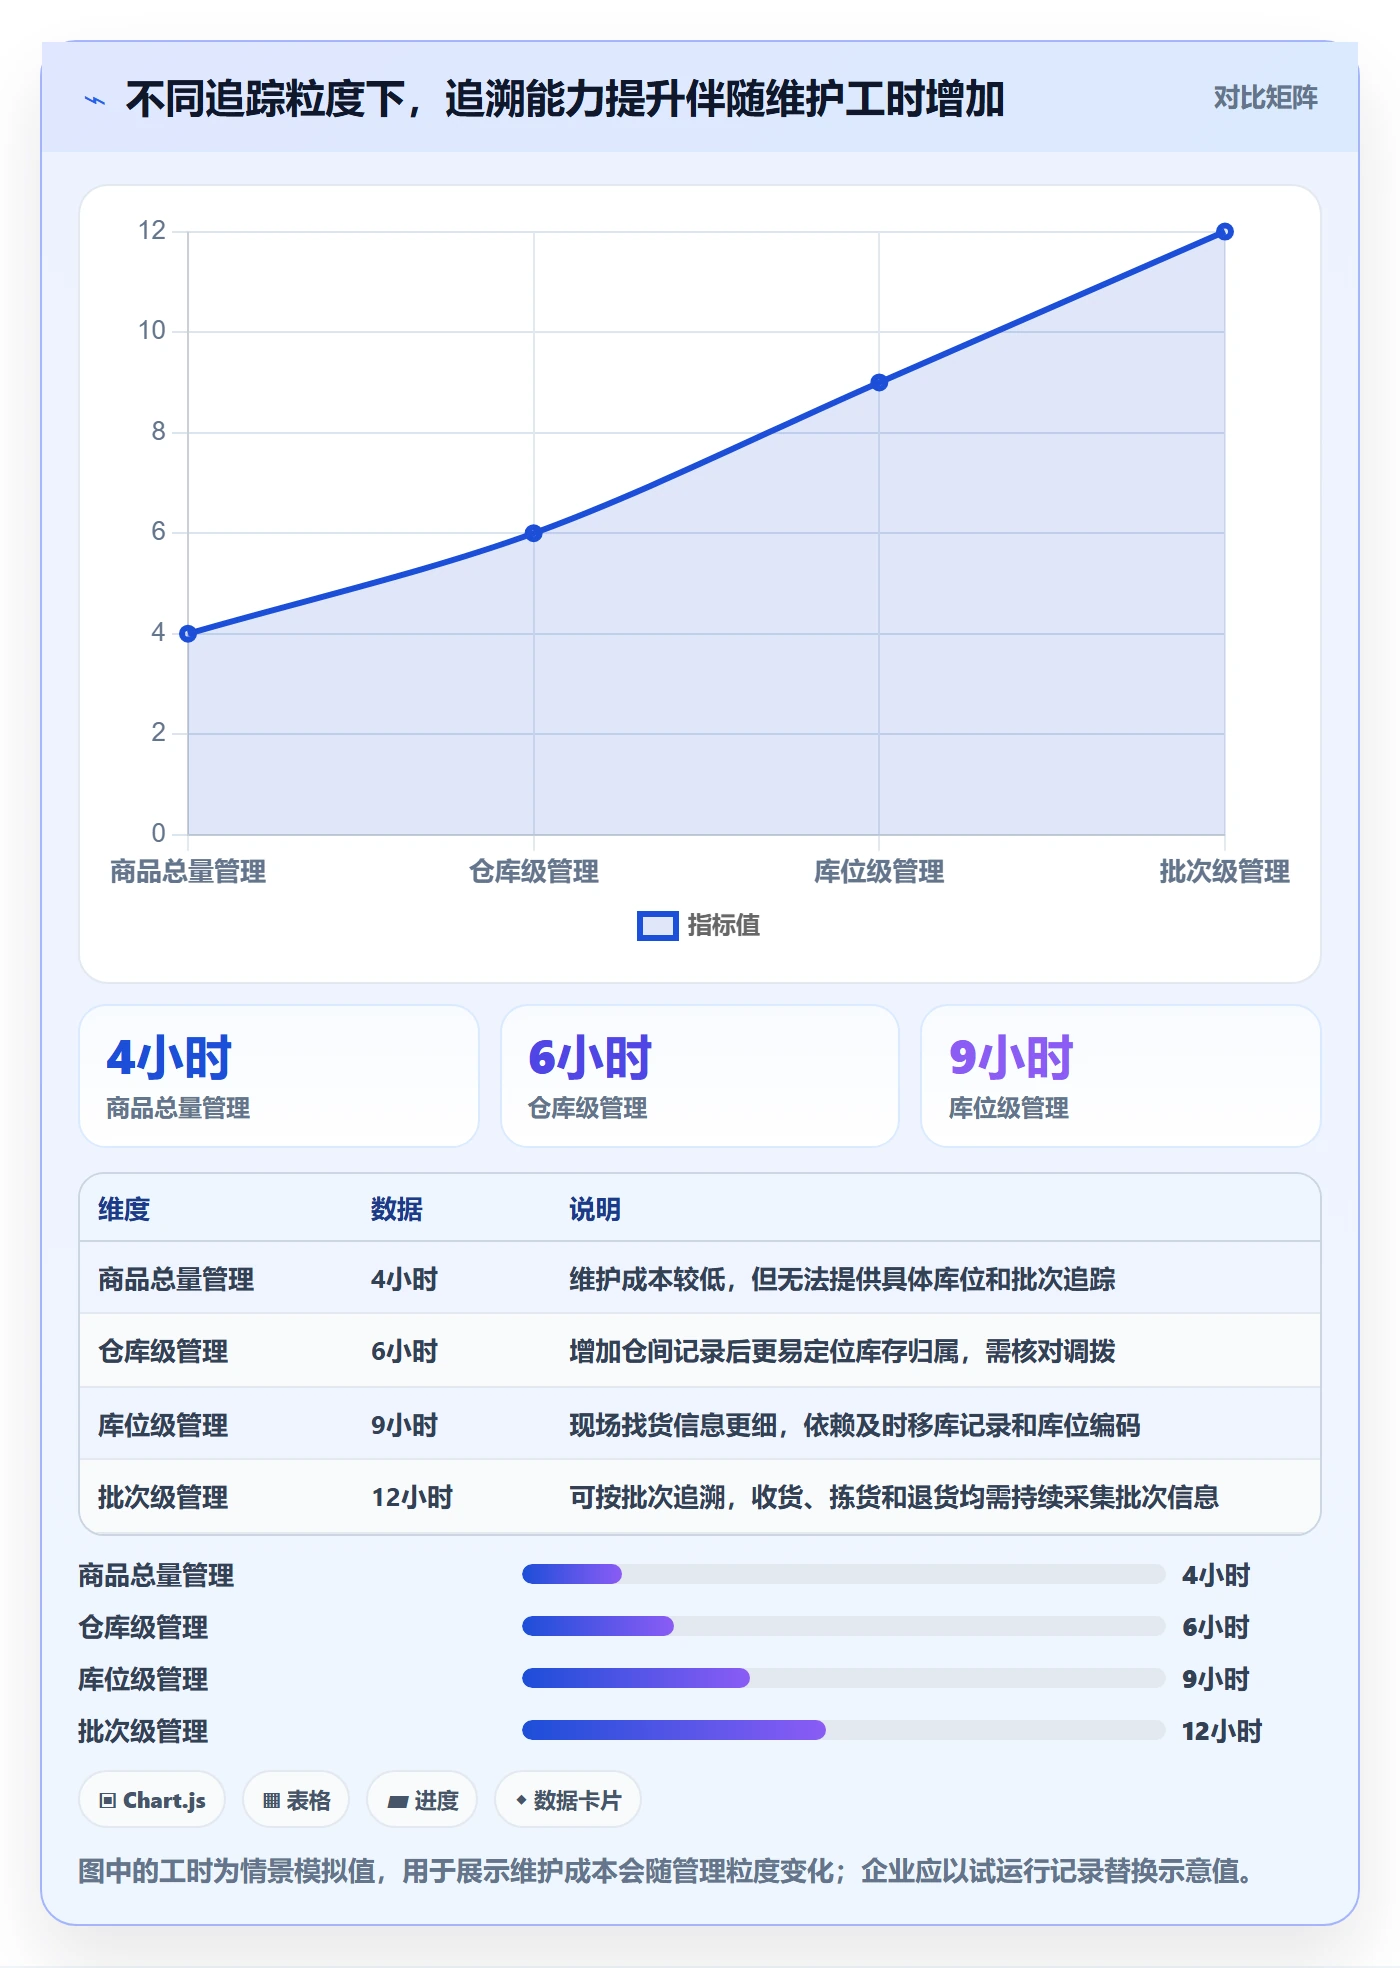Click the 批次级管理 progress bar
The width and height of the screenshot is (1400, 1968).
point(843,1730)
